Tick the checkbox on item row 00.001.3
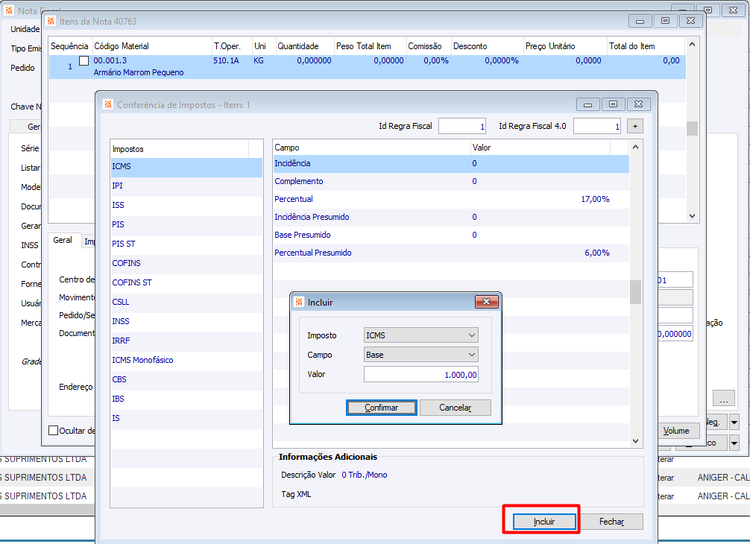 [84, 61]
